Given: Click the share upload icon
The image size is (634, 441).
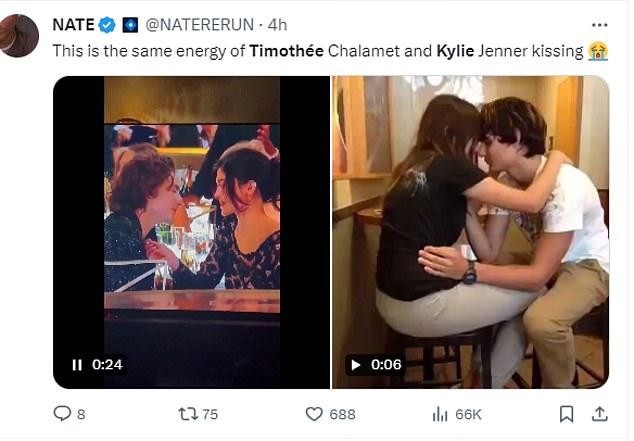Looking at the screenshot, I should (x=600, y=413).
